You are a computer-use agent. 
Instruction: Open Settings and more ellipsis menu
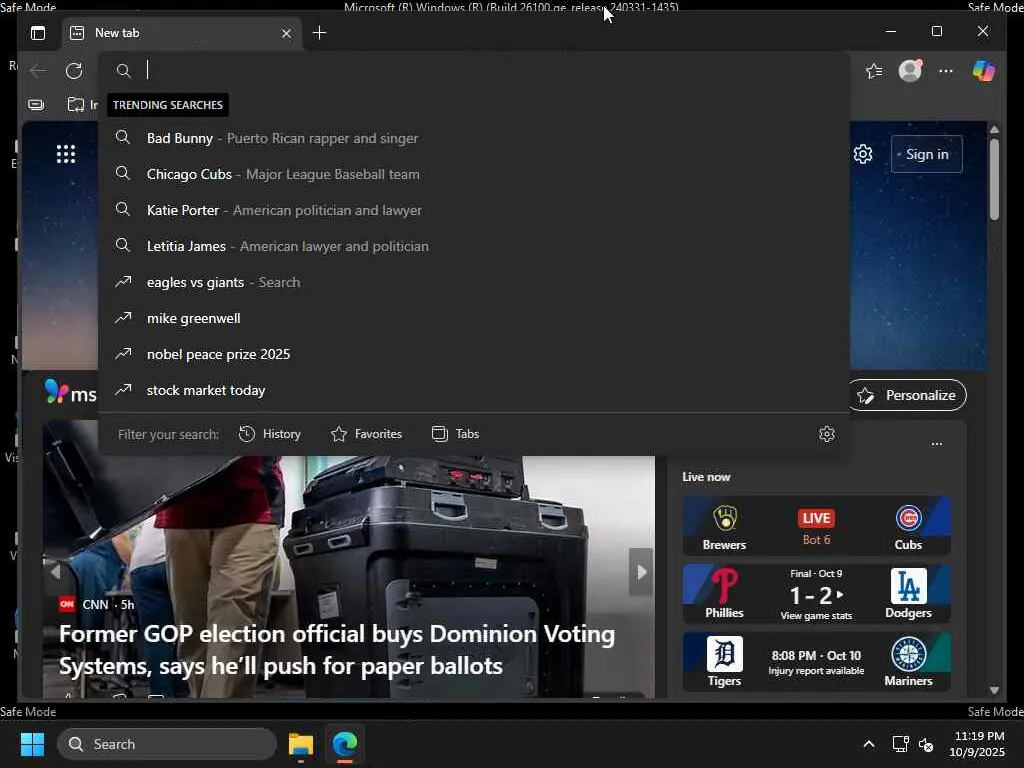946,71
